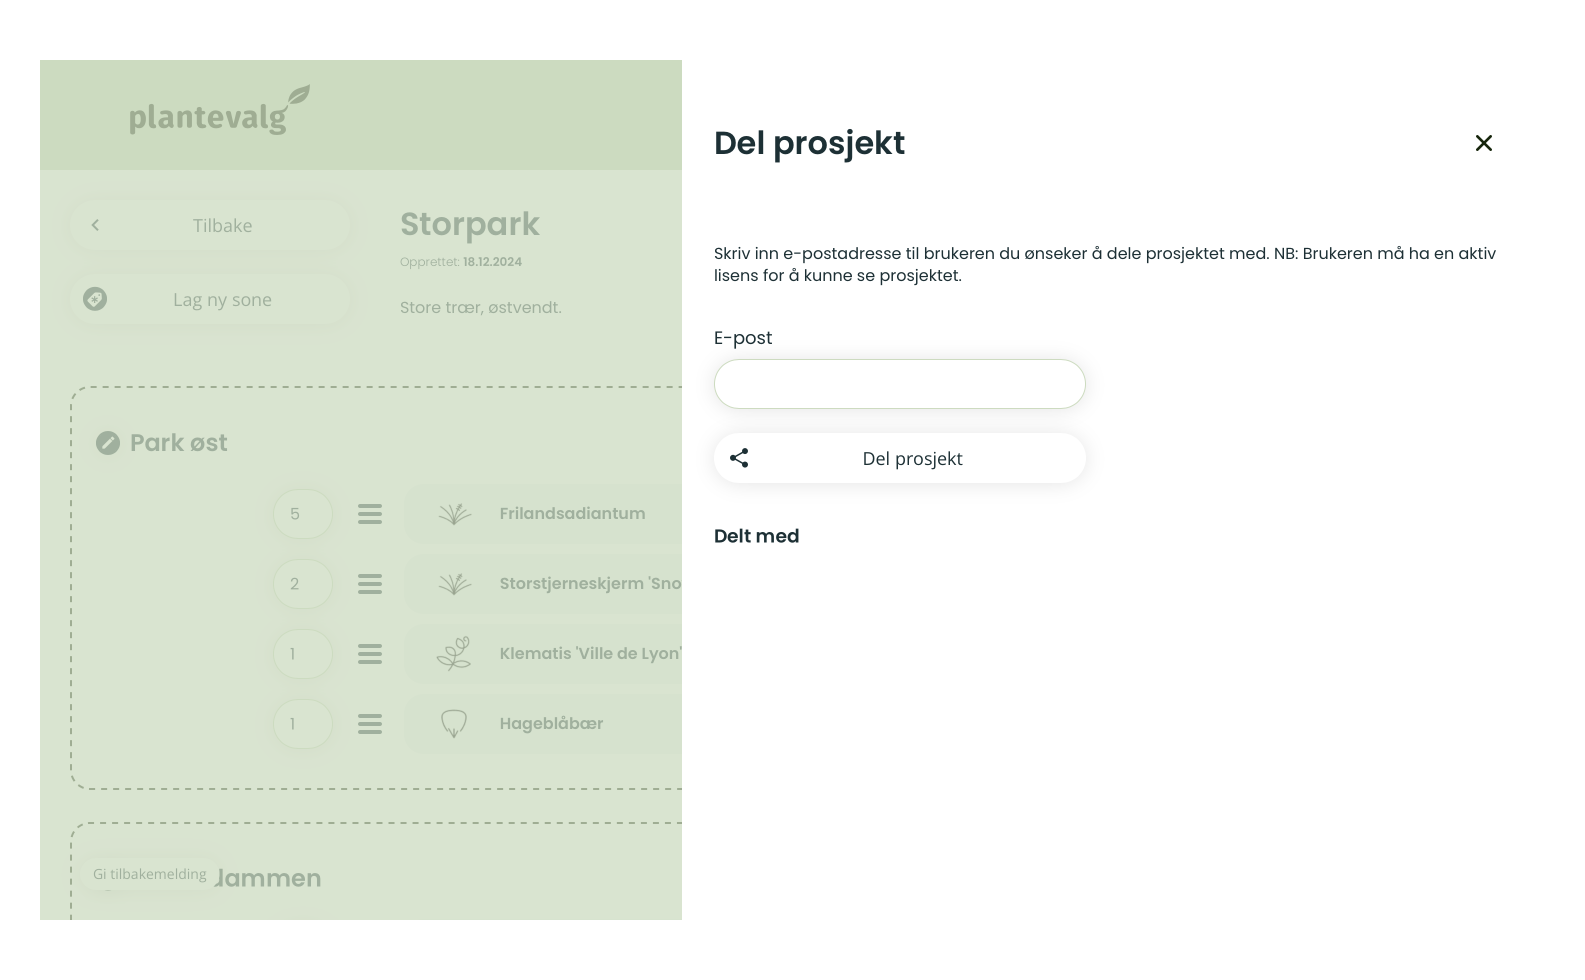The image size is (1585, 980).
Task: Click quantity field for Hageblåbær
Action: point(303,724)
